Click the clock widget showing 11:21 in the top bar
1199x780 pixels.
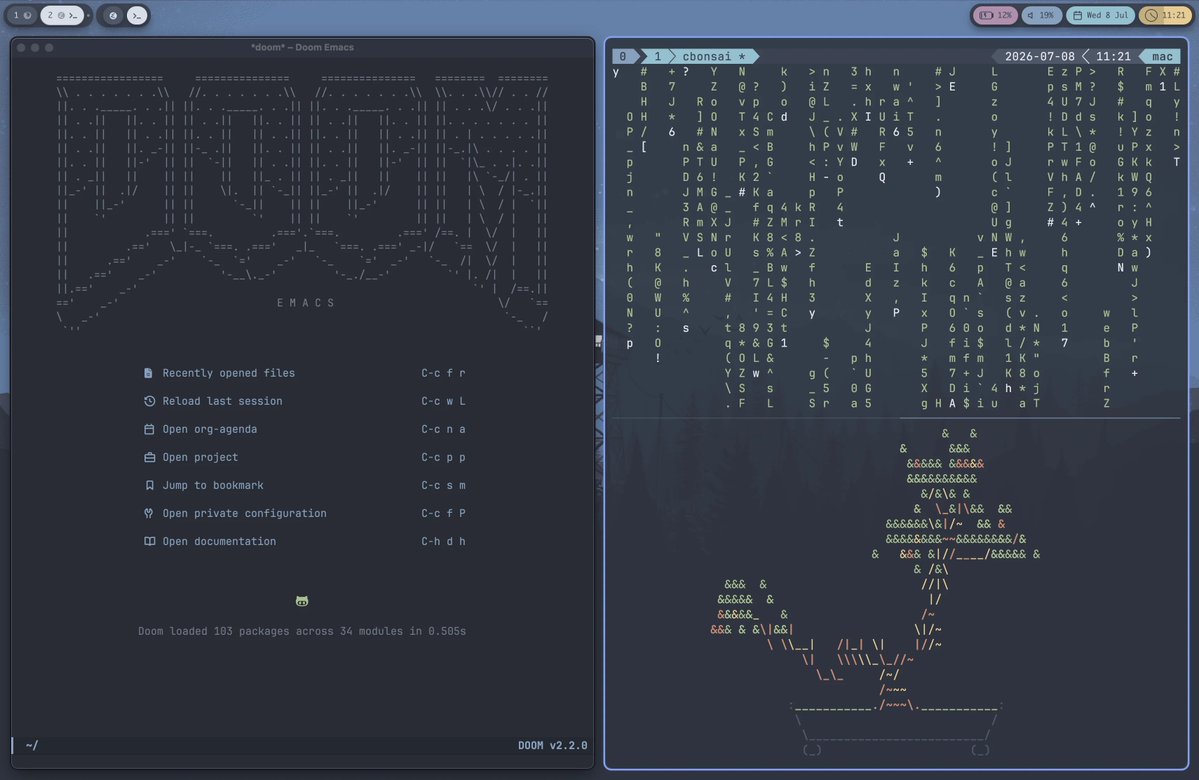click(x=1165, y=15)
